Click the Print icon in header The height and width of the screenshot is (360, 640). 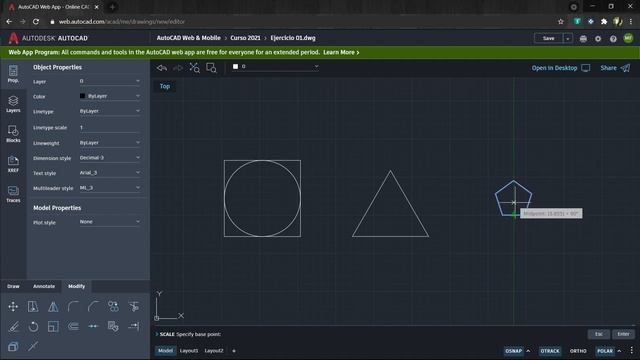point(583,38)
